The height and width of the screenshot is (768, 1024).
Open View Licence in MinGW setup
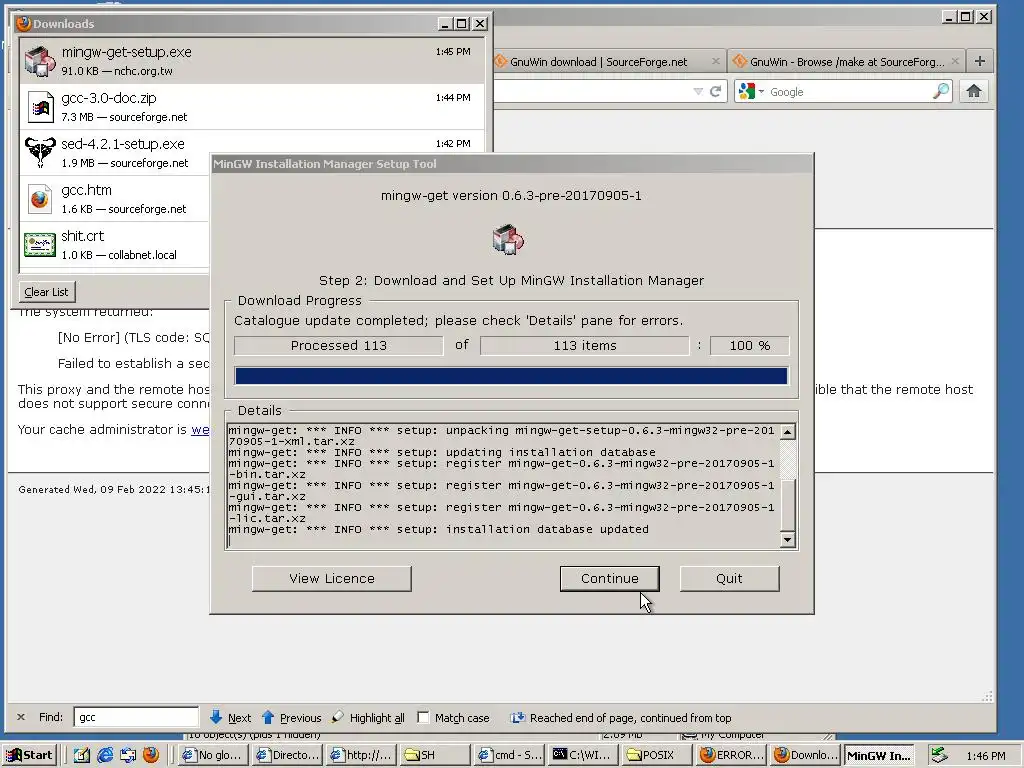332,578
